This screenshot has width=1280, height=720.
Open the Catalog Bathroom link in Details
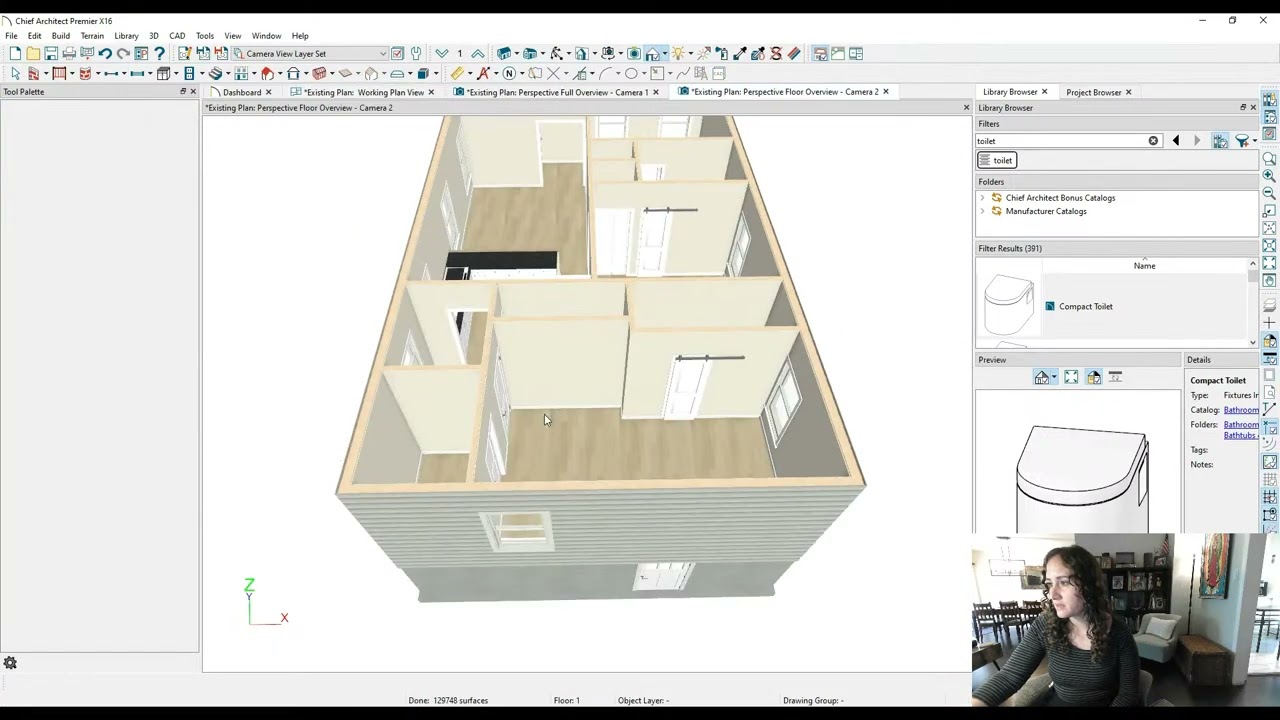(1241, 410)
